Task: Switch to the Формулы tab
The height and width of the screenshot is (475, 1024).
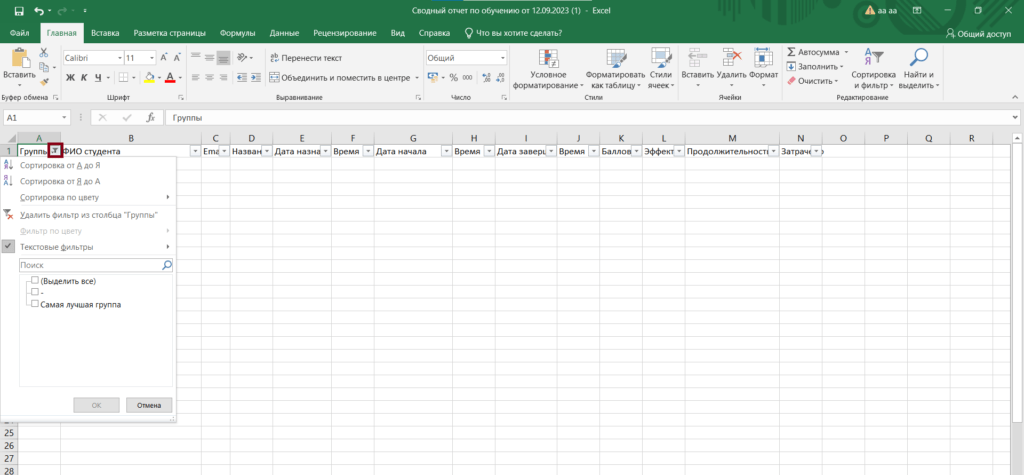Action: [x=238, y=33]
